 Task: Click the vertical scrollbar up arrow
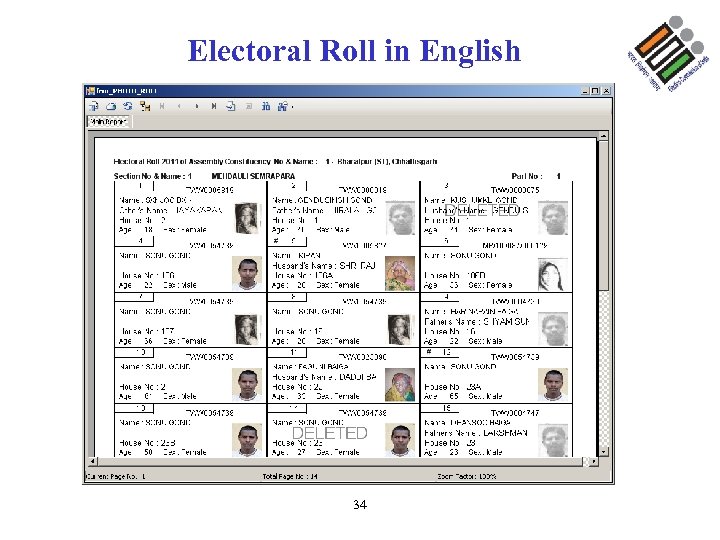click(603, 136)
